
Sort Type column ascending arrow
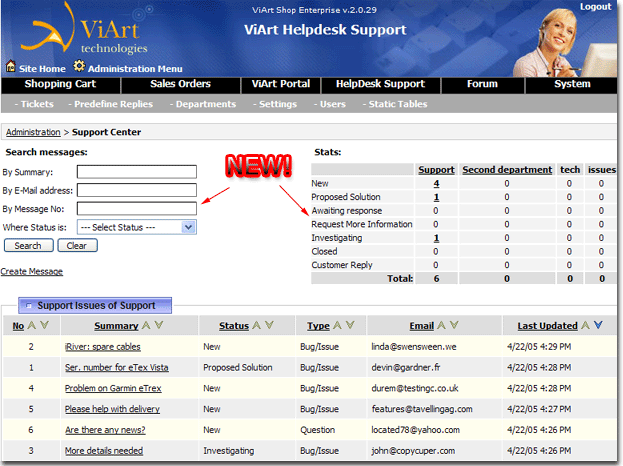tap(337, 325)
